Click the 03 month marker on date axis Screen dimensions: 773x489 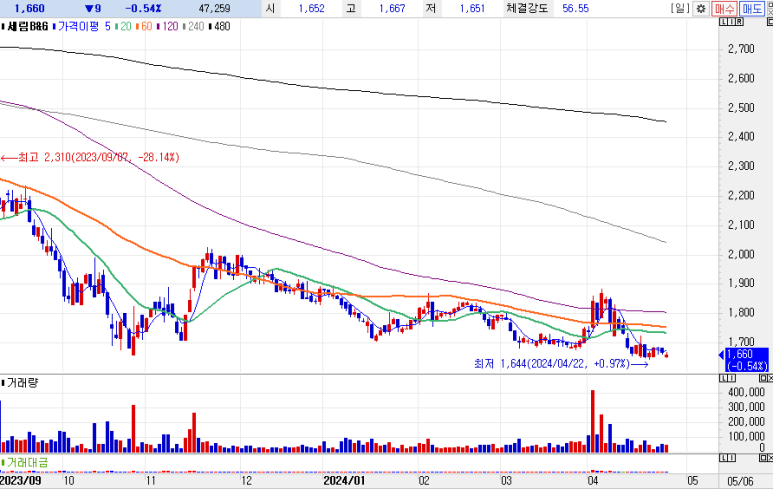pos(506,481)
